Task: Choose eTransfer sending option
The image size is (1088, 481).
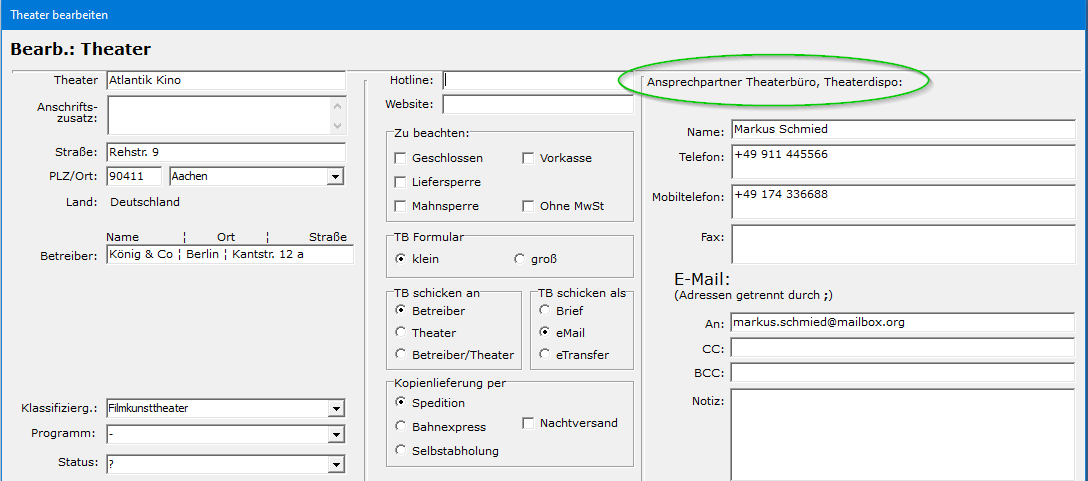Action: 545,355
